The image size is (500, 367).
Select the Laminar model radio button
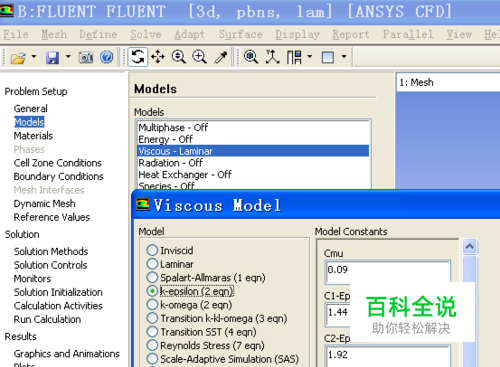click(x=152, y=264)
